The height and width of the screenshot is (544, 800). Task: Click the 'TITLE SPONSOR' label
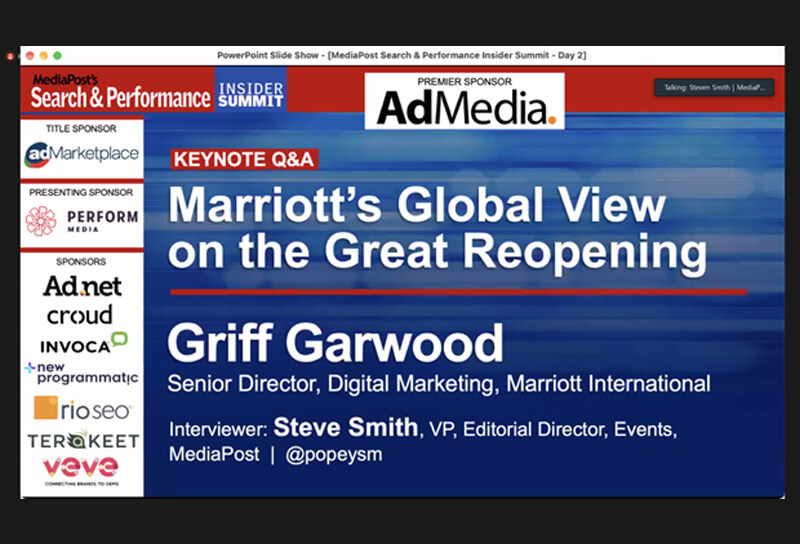tap(81, 129)
